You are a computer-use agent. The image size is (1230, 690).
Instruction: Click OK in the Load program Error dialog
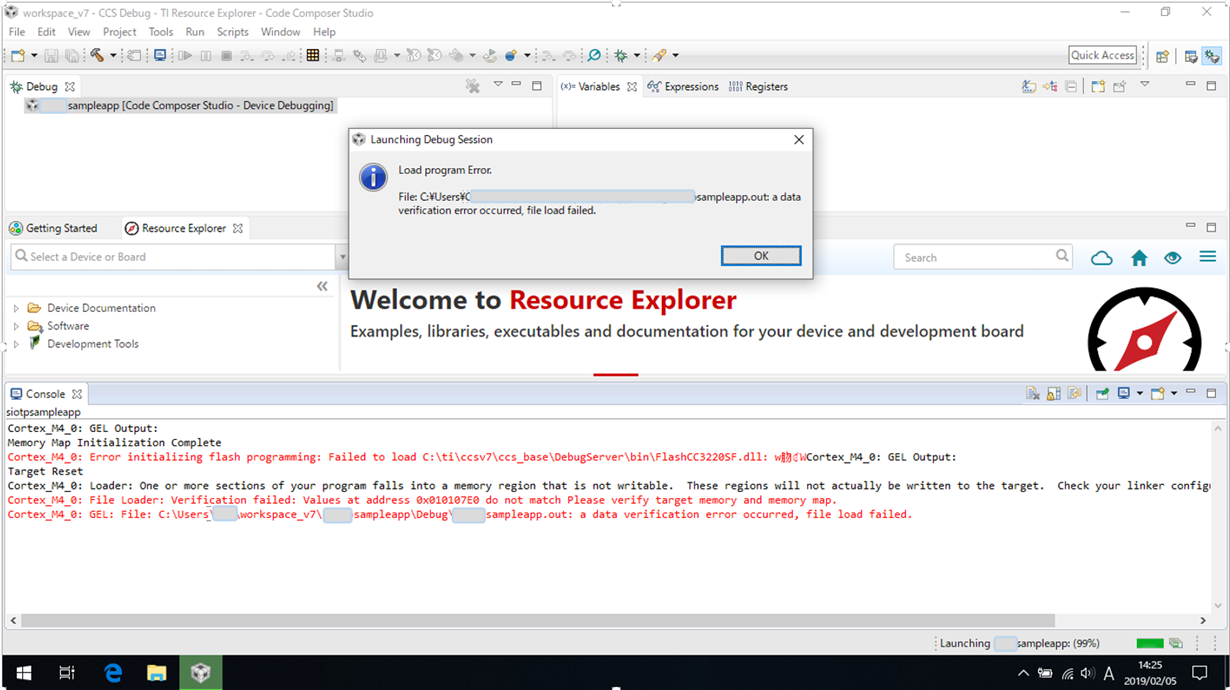761,256
